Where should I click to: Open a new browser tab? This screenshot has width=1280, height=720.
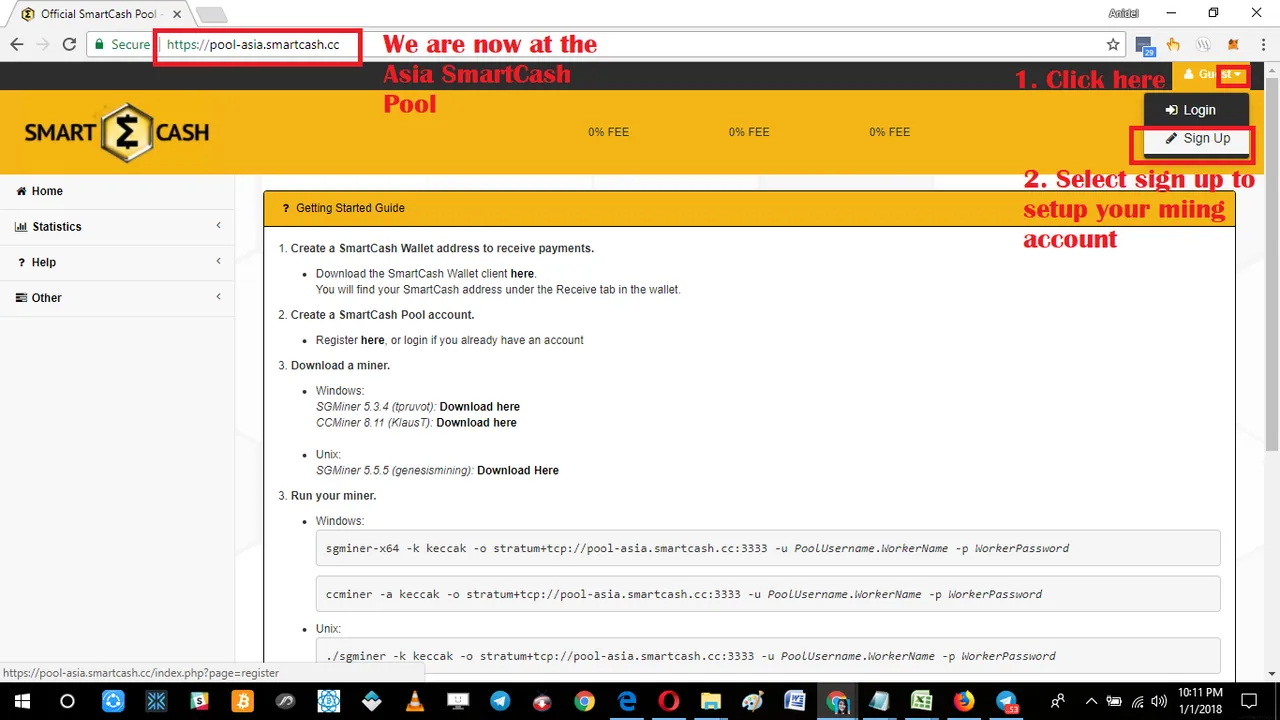tap(211, 16)
